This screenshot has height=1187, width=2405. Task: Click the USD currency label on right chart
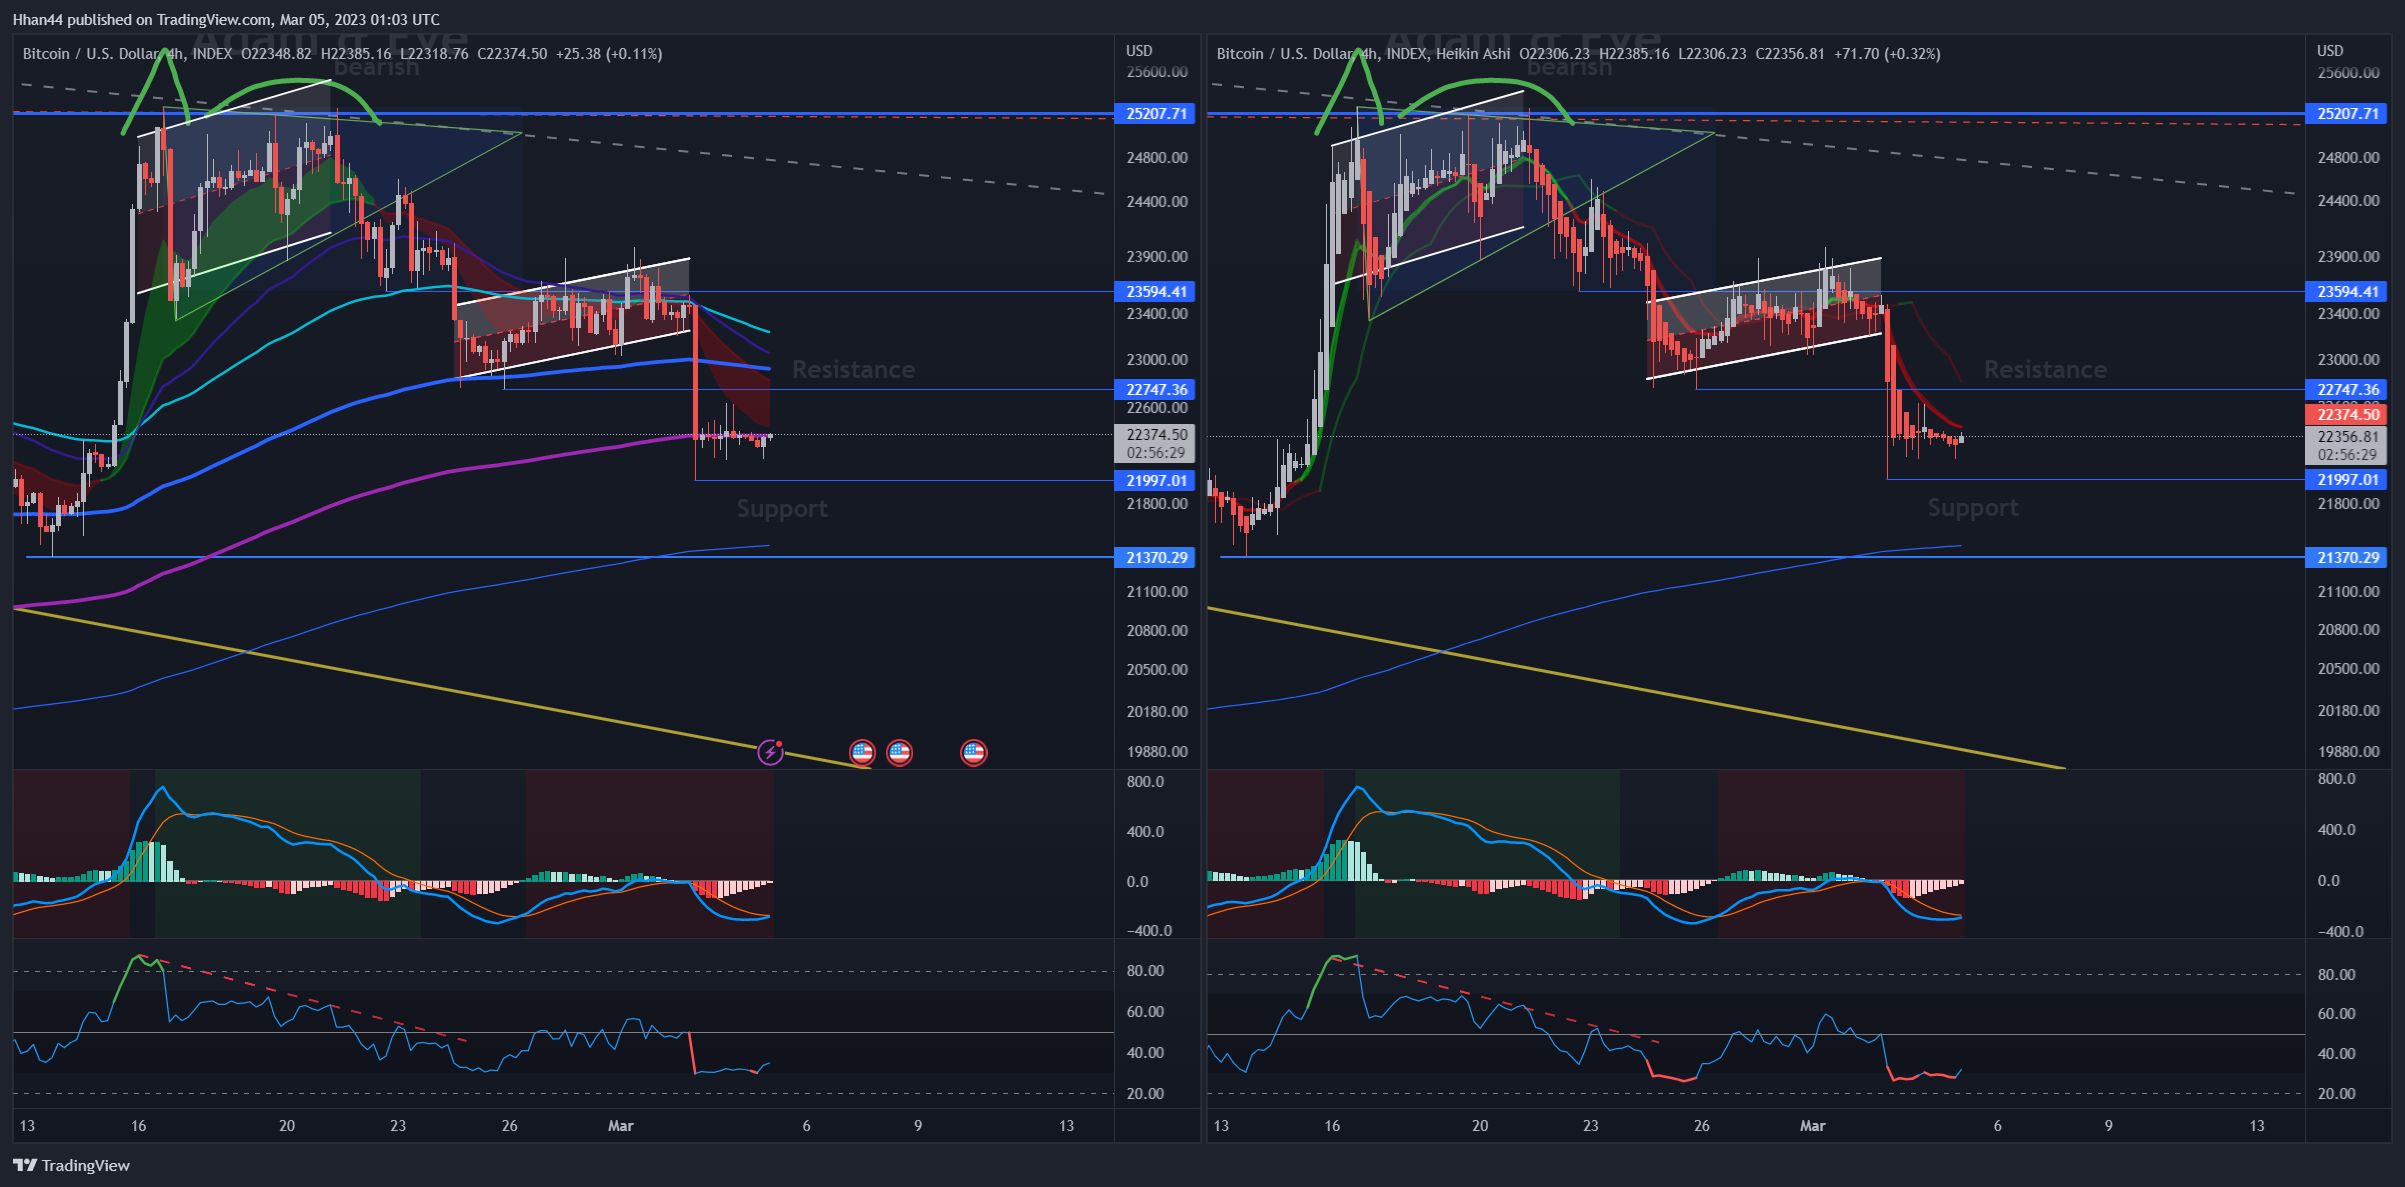coord(2330,51)
